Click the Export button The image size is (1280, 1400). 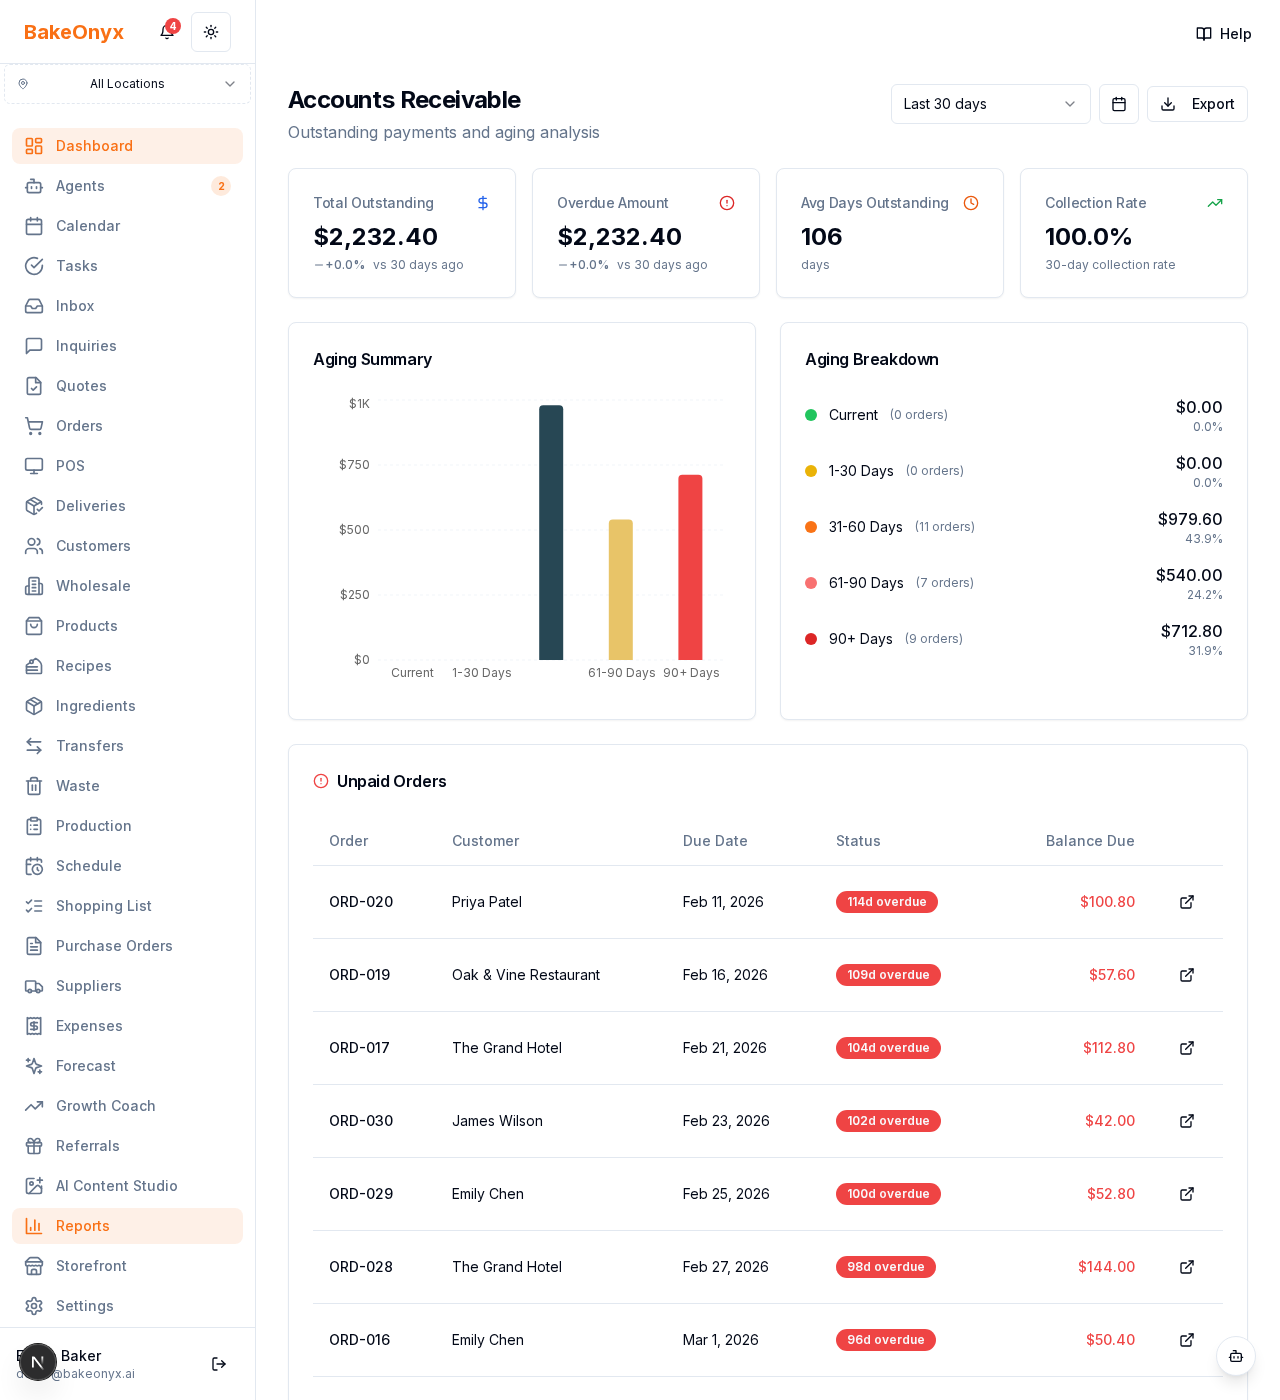[x=1197, y=104]
